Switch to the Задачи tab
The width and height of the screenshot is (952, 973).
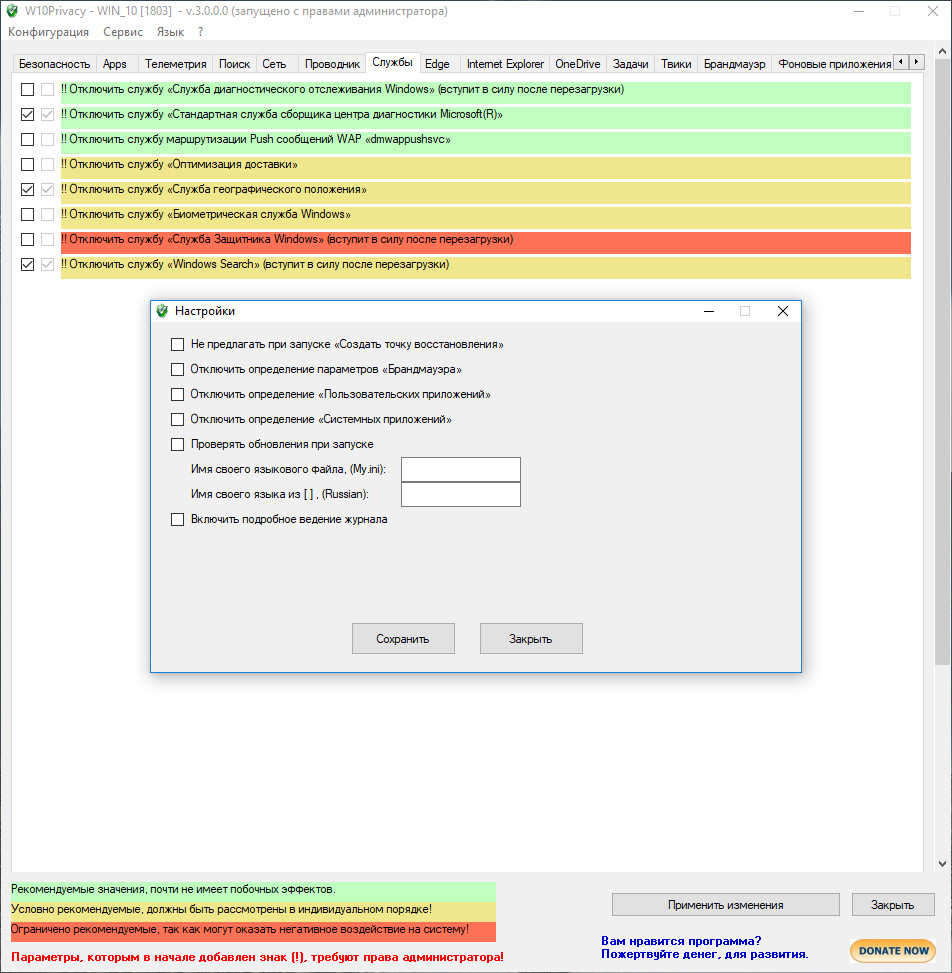(x=631, y=64)
